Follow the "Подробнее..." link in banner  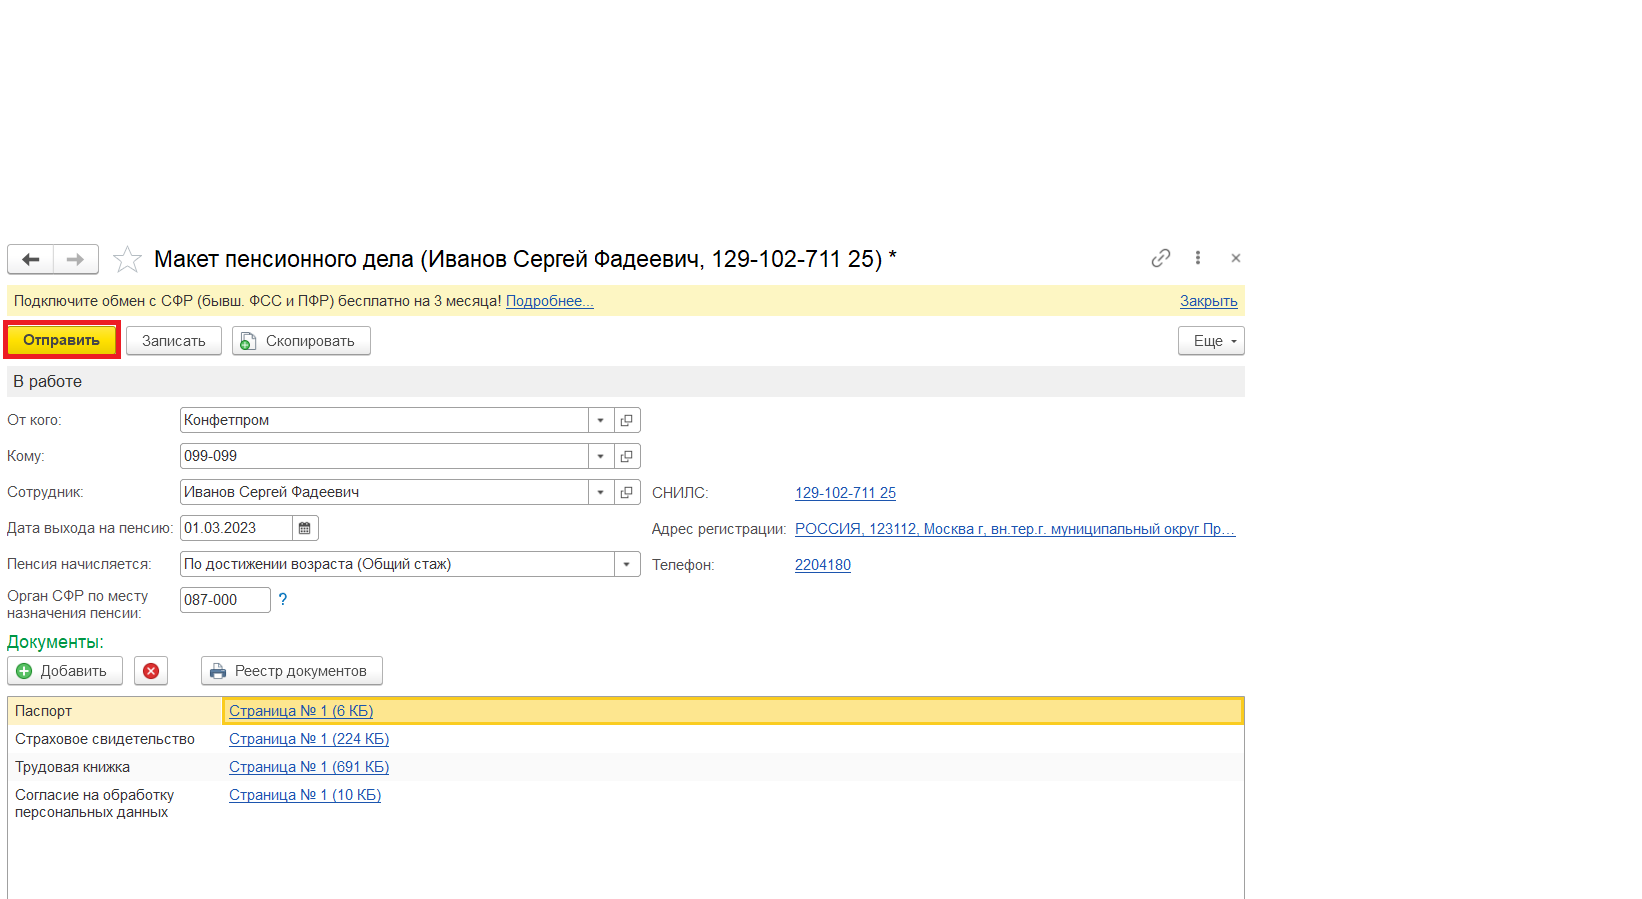549,301
